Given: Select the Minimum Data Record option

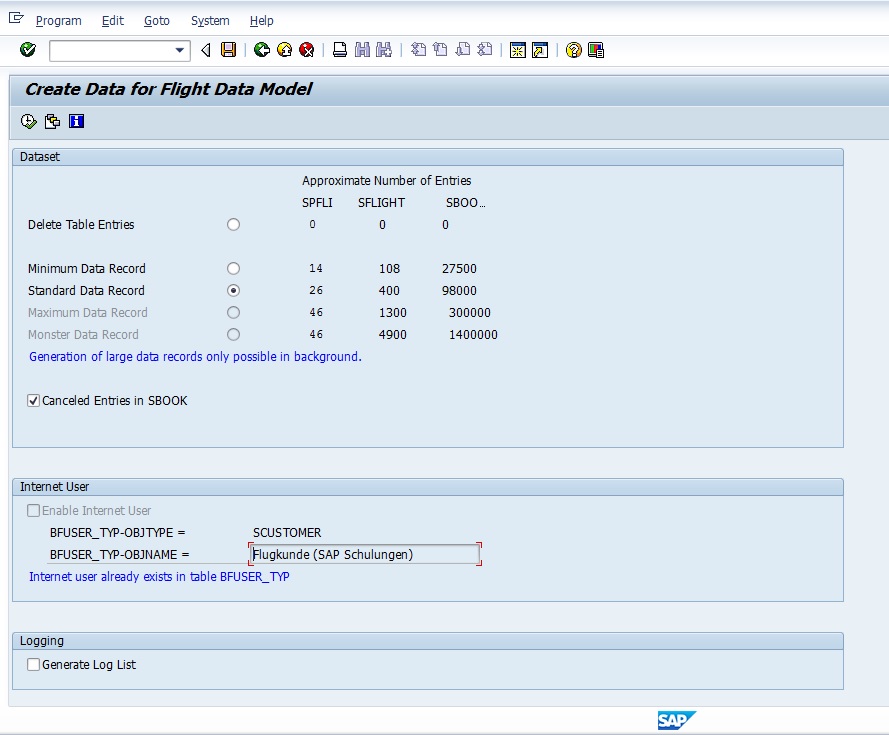Looking at the screenshot, I should click(233, 269).
